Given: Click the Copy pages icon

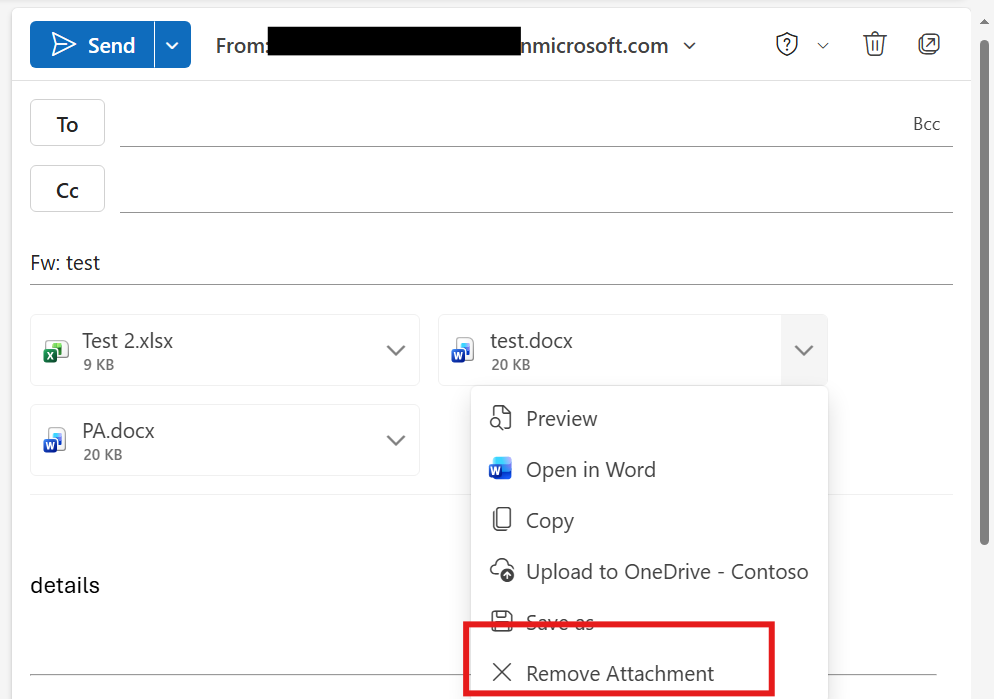Looking at the screenshot, I should 501,519.
